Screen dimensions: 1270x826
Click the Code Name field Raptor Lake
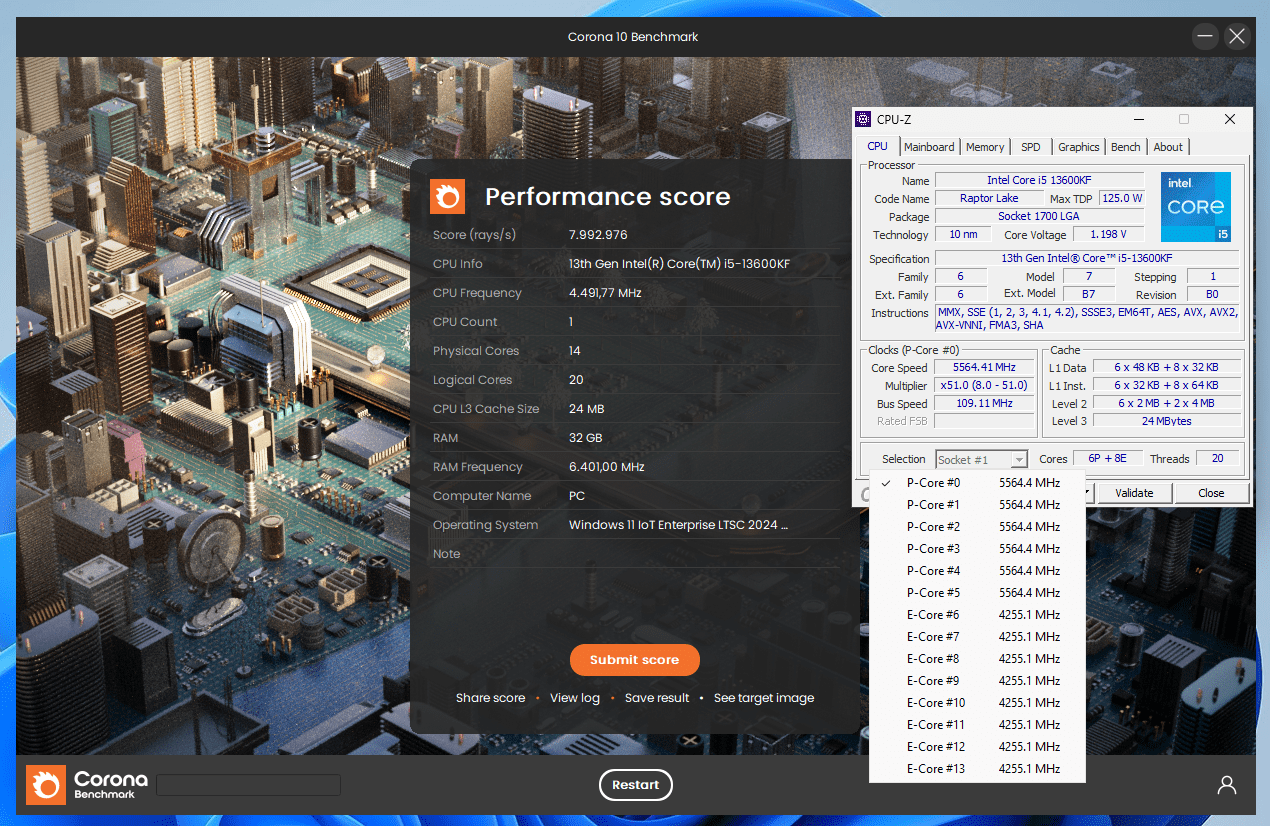pos(989,198)
